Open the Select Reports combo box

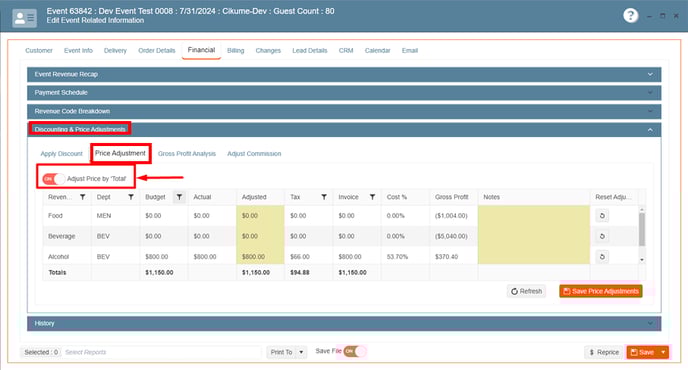(161, 352)
